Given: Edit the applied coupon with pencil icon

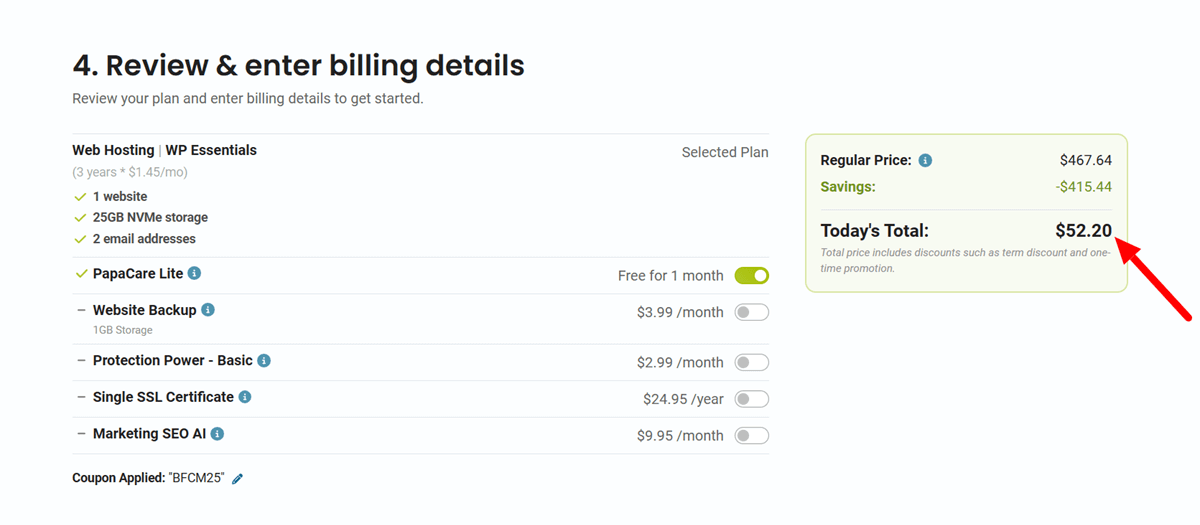Looking at the screenshot, I should (x=238, y=479).
